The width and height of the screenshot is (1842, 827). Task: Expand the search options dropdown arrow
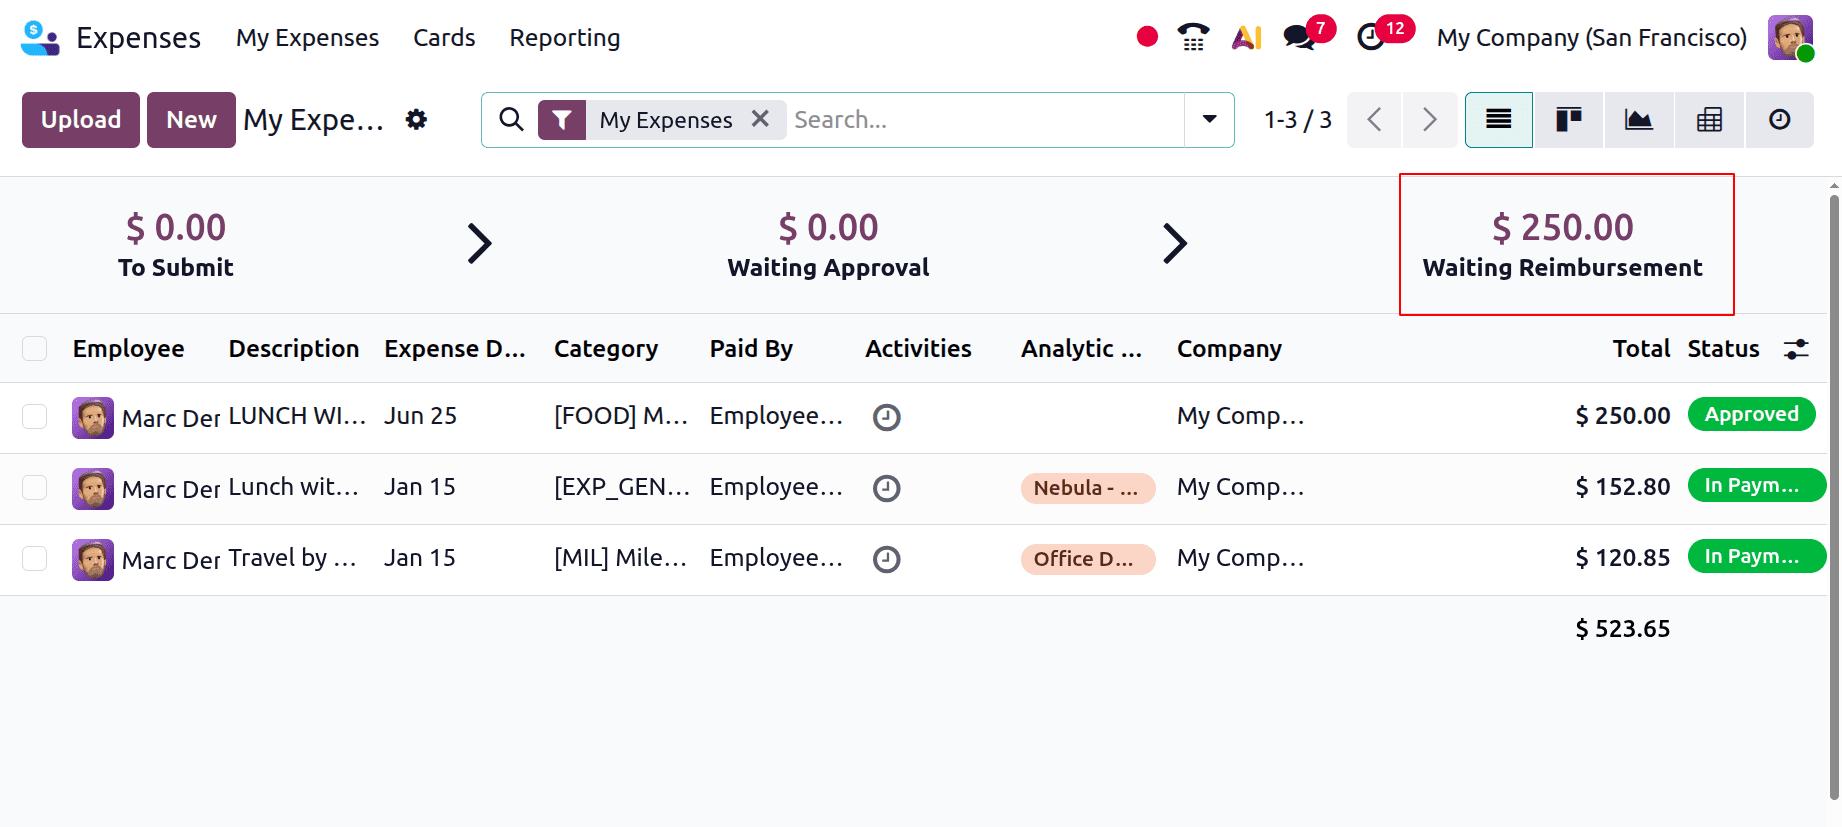click(x=1209, y=120)
